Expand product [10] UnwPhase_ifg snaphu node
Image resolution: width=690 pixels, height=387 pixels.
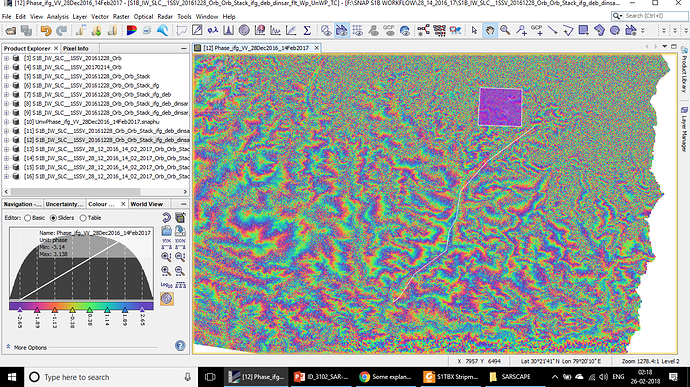pos(7,122)
